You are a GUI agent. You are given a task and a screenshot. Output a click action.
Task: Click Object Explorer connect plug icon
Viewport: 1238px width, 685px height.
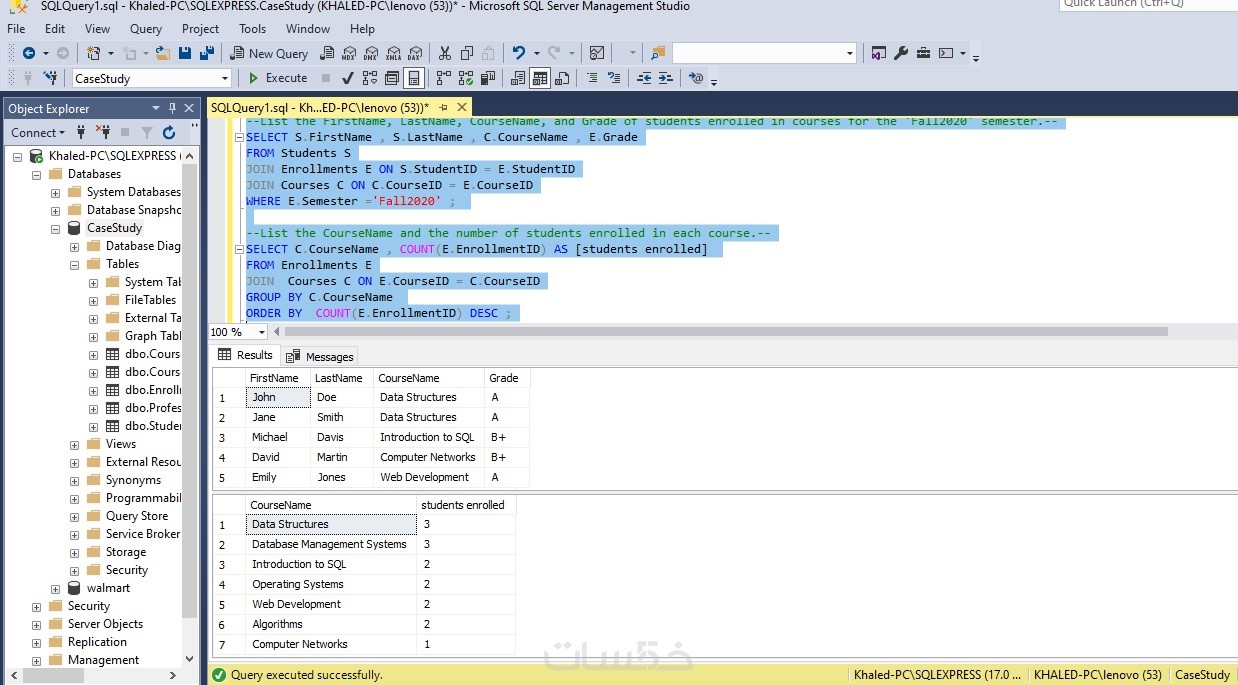click(x=81, y=132)
